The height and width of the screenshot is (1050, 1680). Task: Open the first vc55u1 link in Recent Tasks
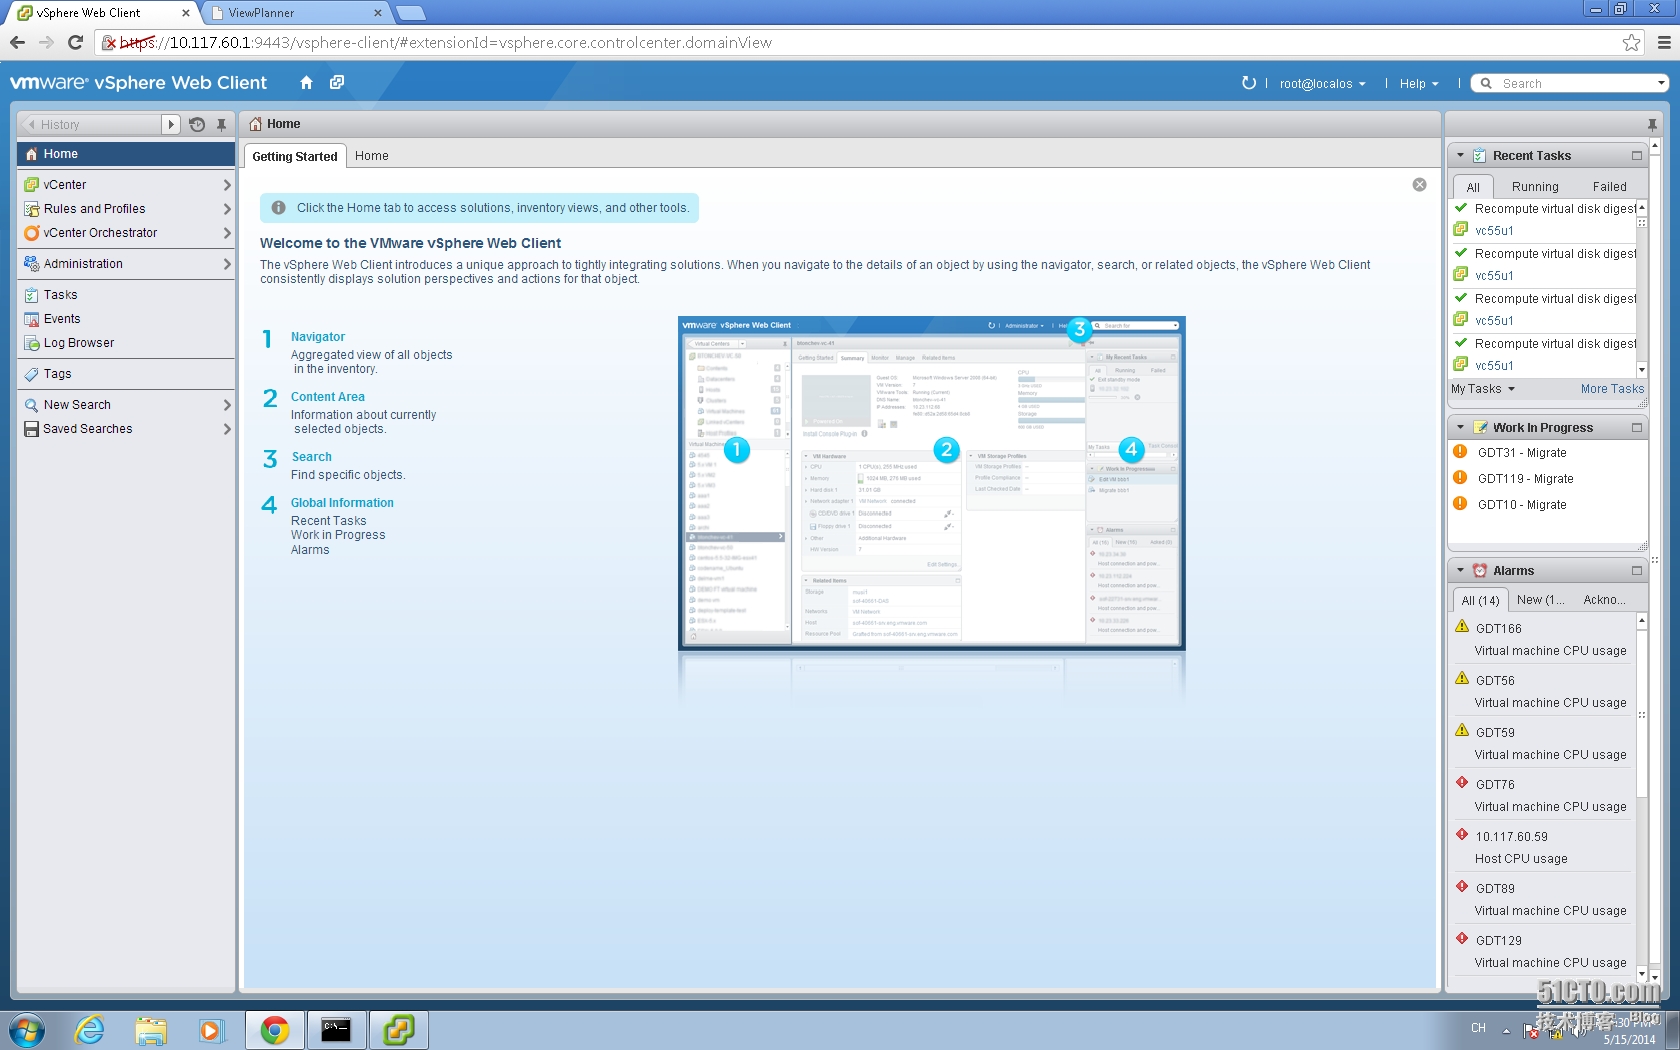[x=1494, y=231]
